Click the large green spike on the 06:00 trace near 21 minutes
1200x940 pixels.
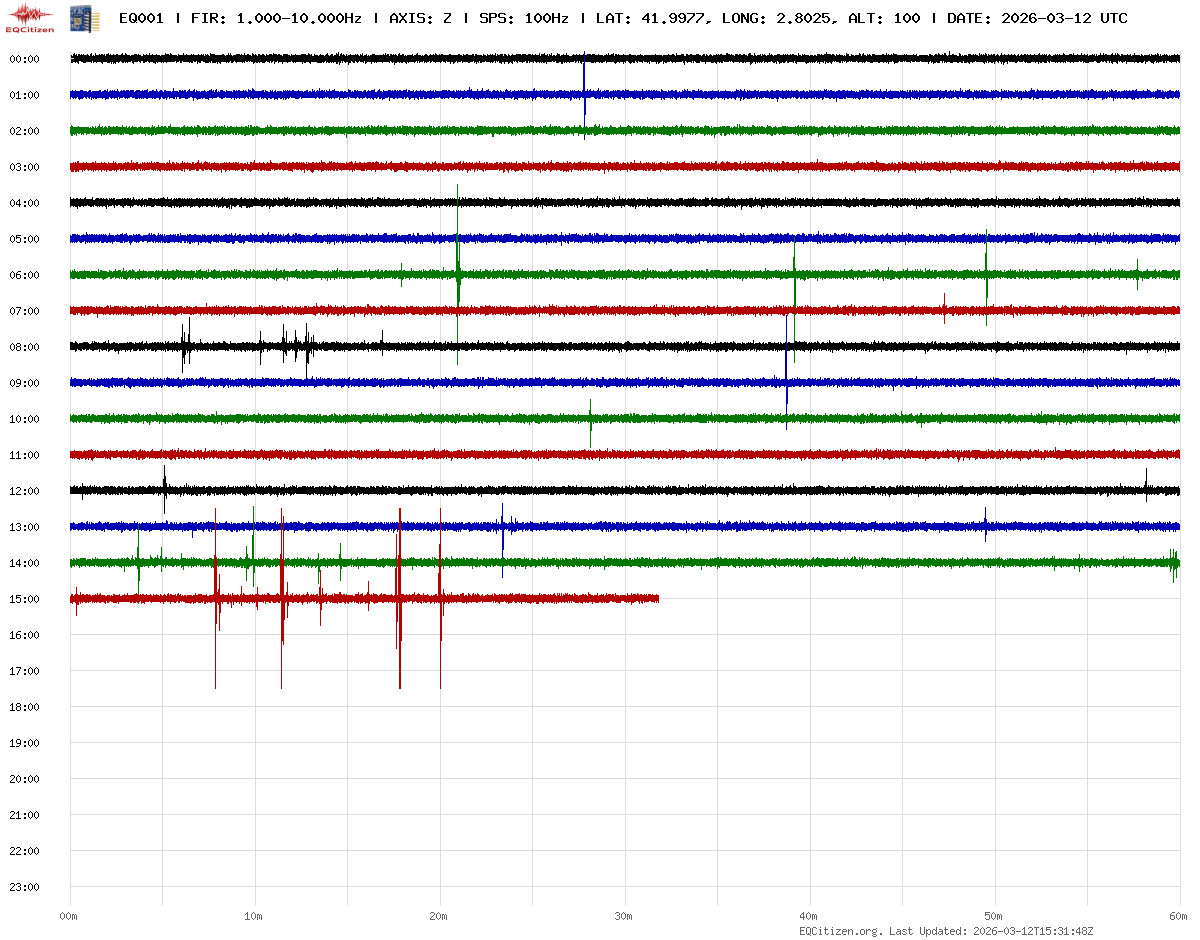pyautogui.click(x=458, y=272)
